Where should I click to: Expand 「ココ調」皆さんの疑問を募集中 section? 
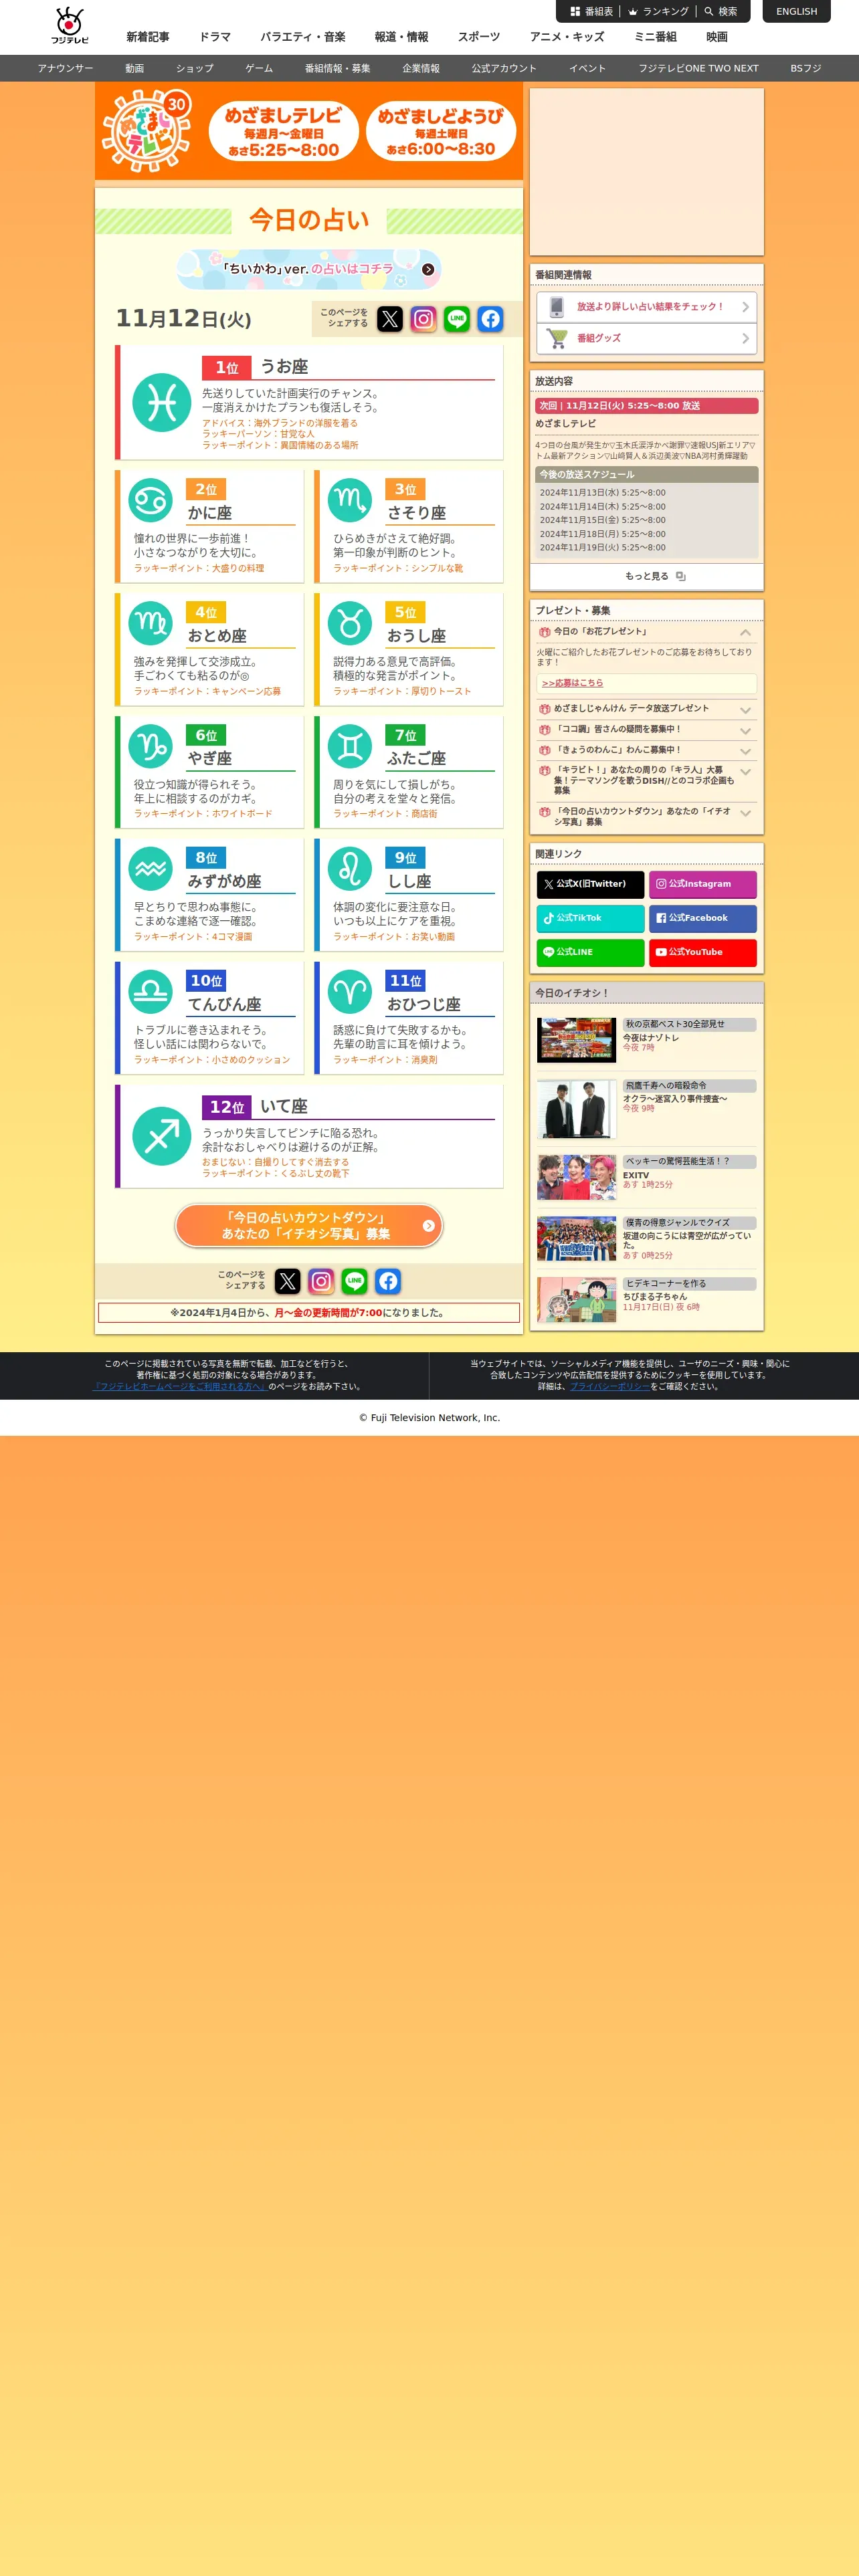point(745,731)
